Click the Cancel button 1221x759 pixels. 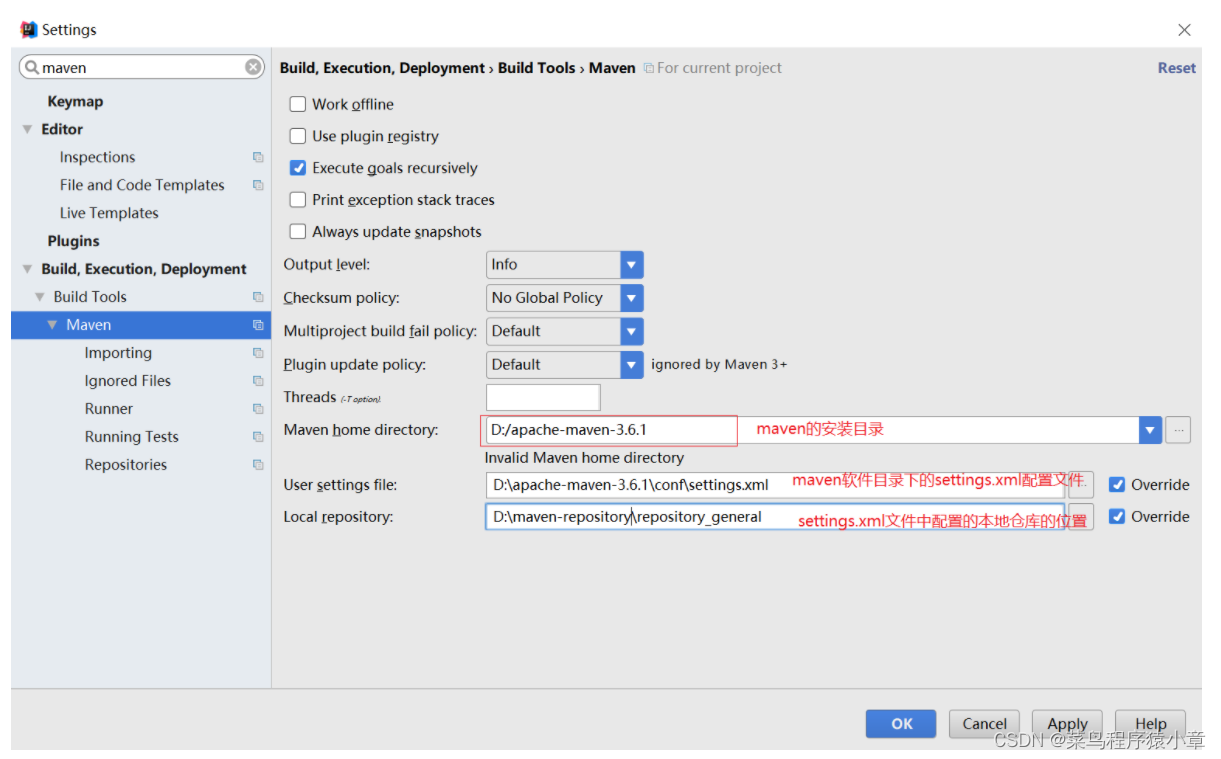click(x=984, y=724)
